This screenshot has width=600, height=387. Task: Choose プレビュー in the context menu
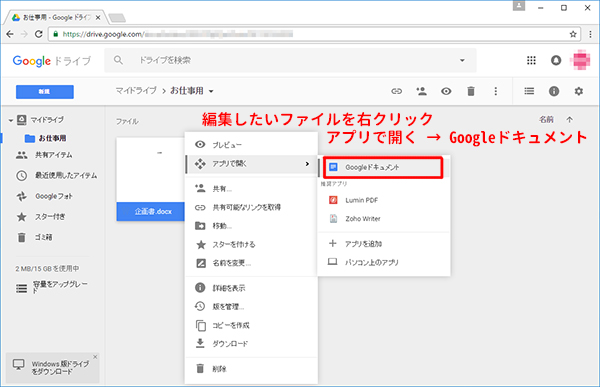point(251,145)
